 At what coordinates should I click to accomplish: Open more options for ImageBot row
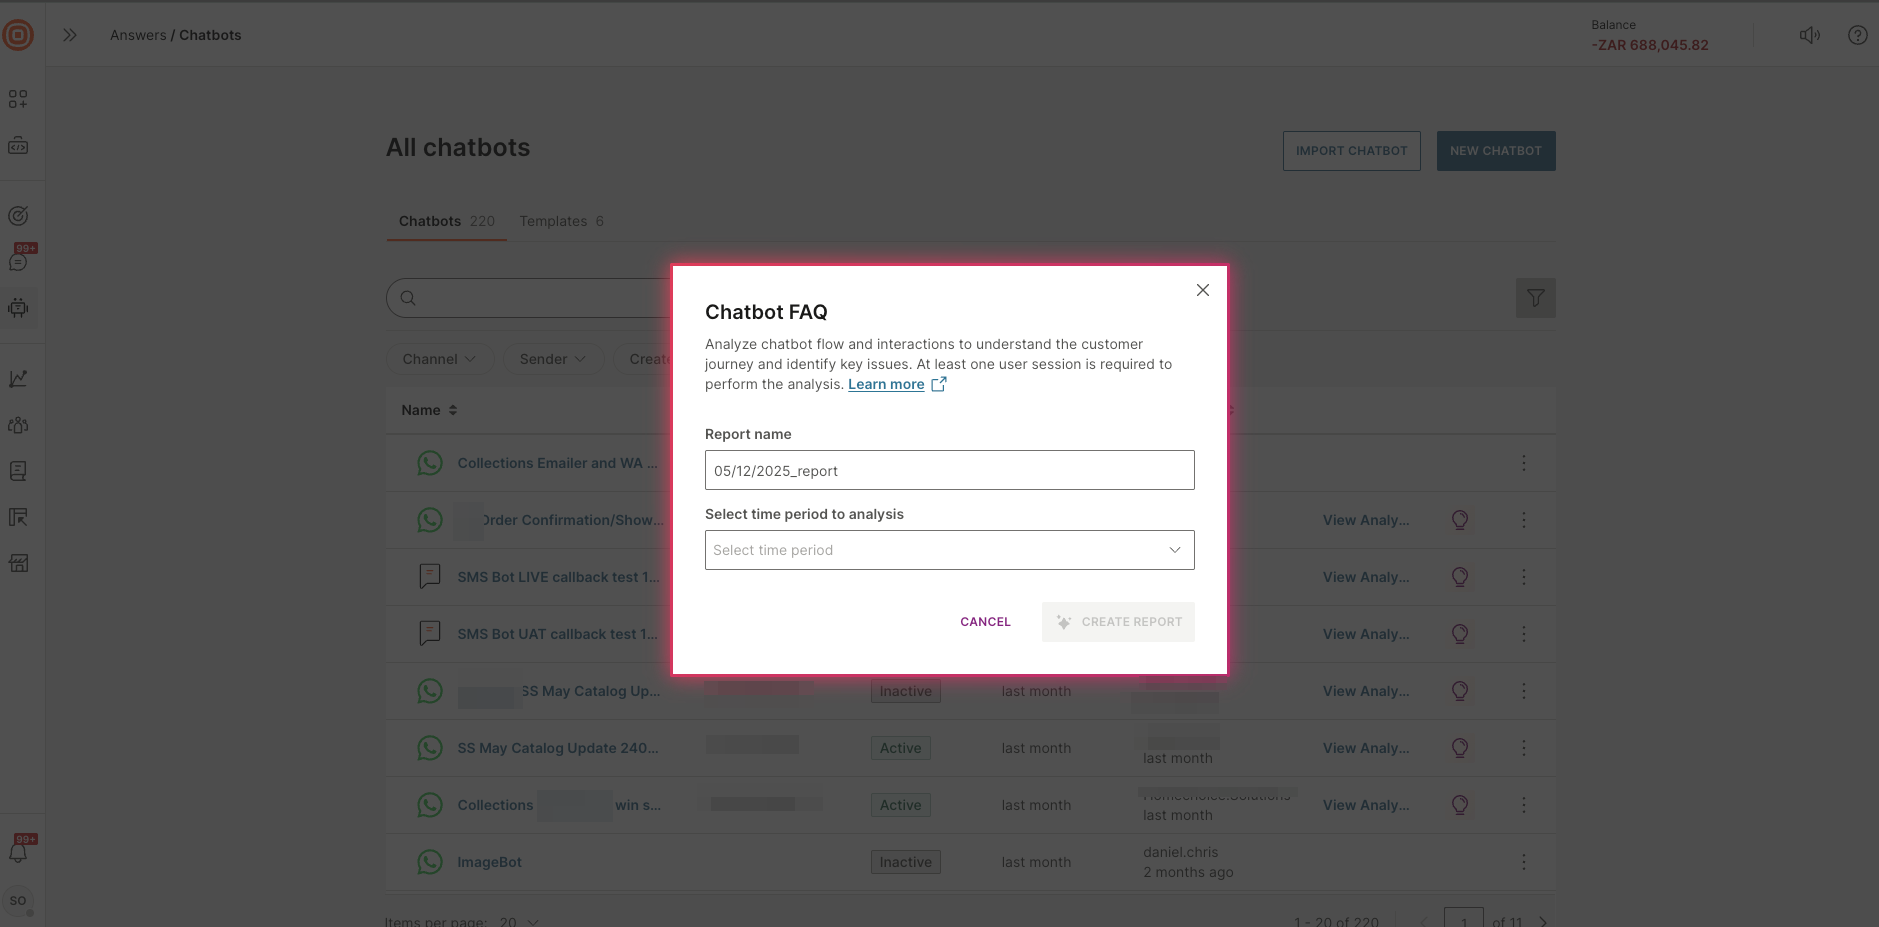[1523, 862]
